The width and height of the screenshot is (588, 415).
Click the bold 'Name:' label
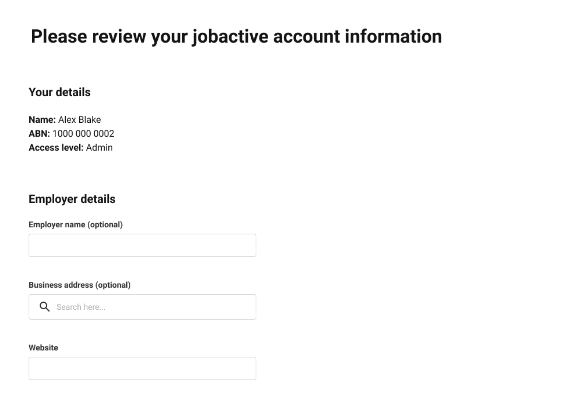click(x=42, y=120)
